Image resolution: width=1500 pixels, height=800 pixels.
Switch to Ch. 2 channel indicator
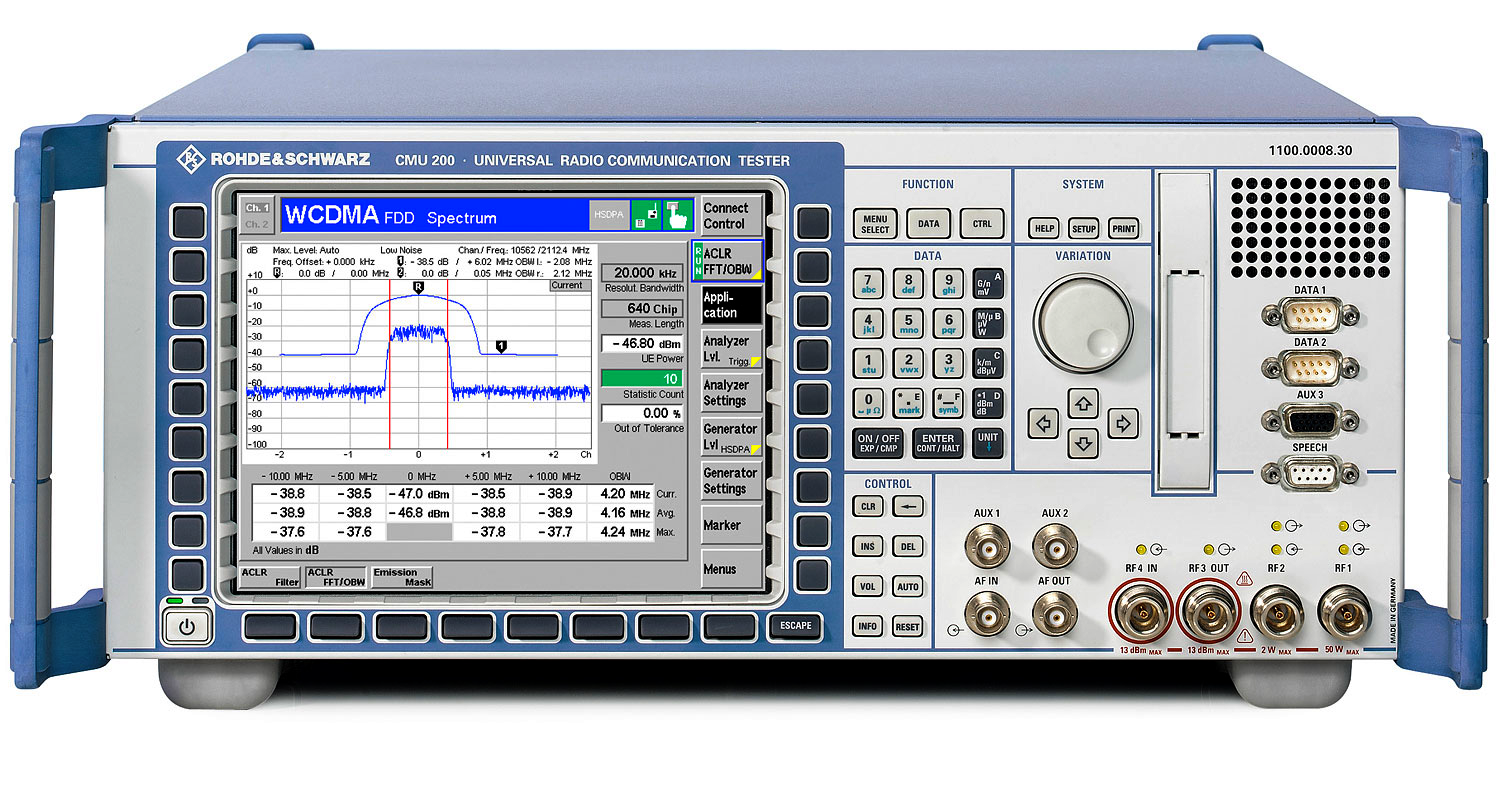coord(257,224)
